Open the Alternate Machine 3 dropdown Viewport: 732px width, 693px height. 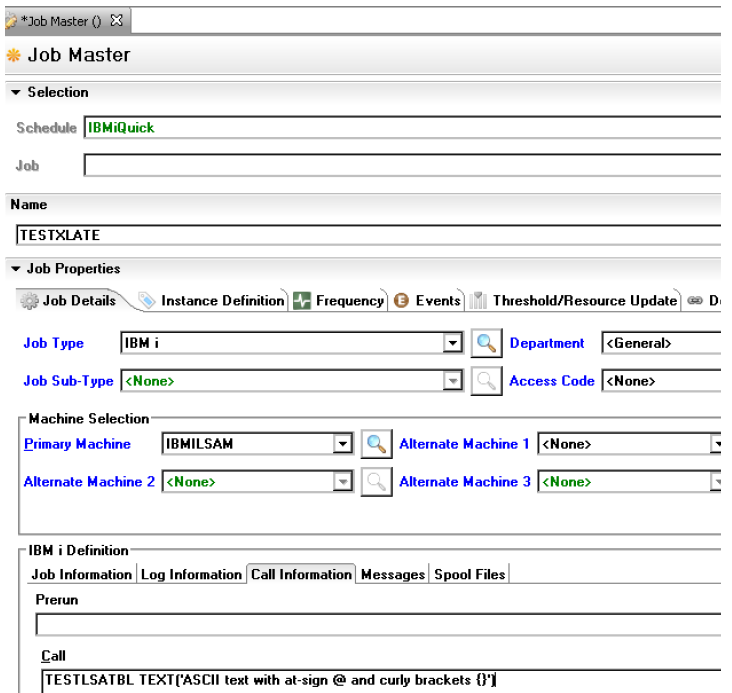[x=716, y=481]
